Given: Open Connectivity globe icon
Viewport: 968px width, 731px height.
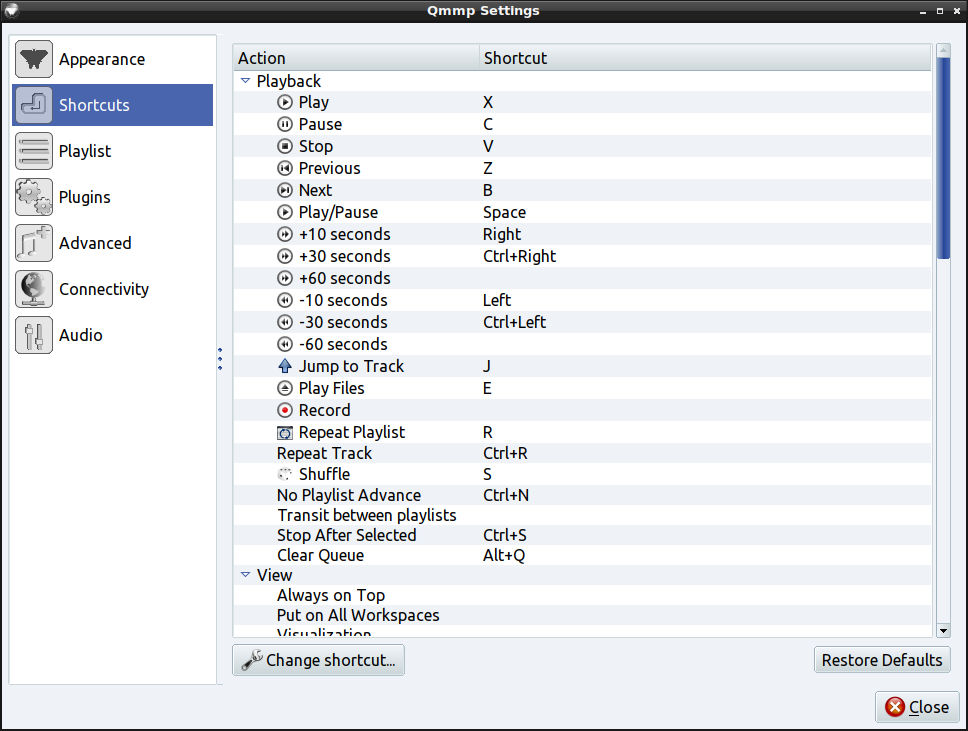Looking at the screenshot, I should click(34, 290).
